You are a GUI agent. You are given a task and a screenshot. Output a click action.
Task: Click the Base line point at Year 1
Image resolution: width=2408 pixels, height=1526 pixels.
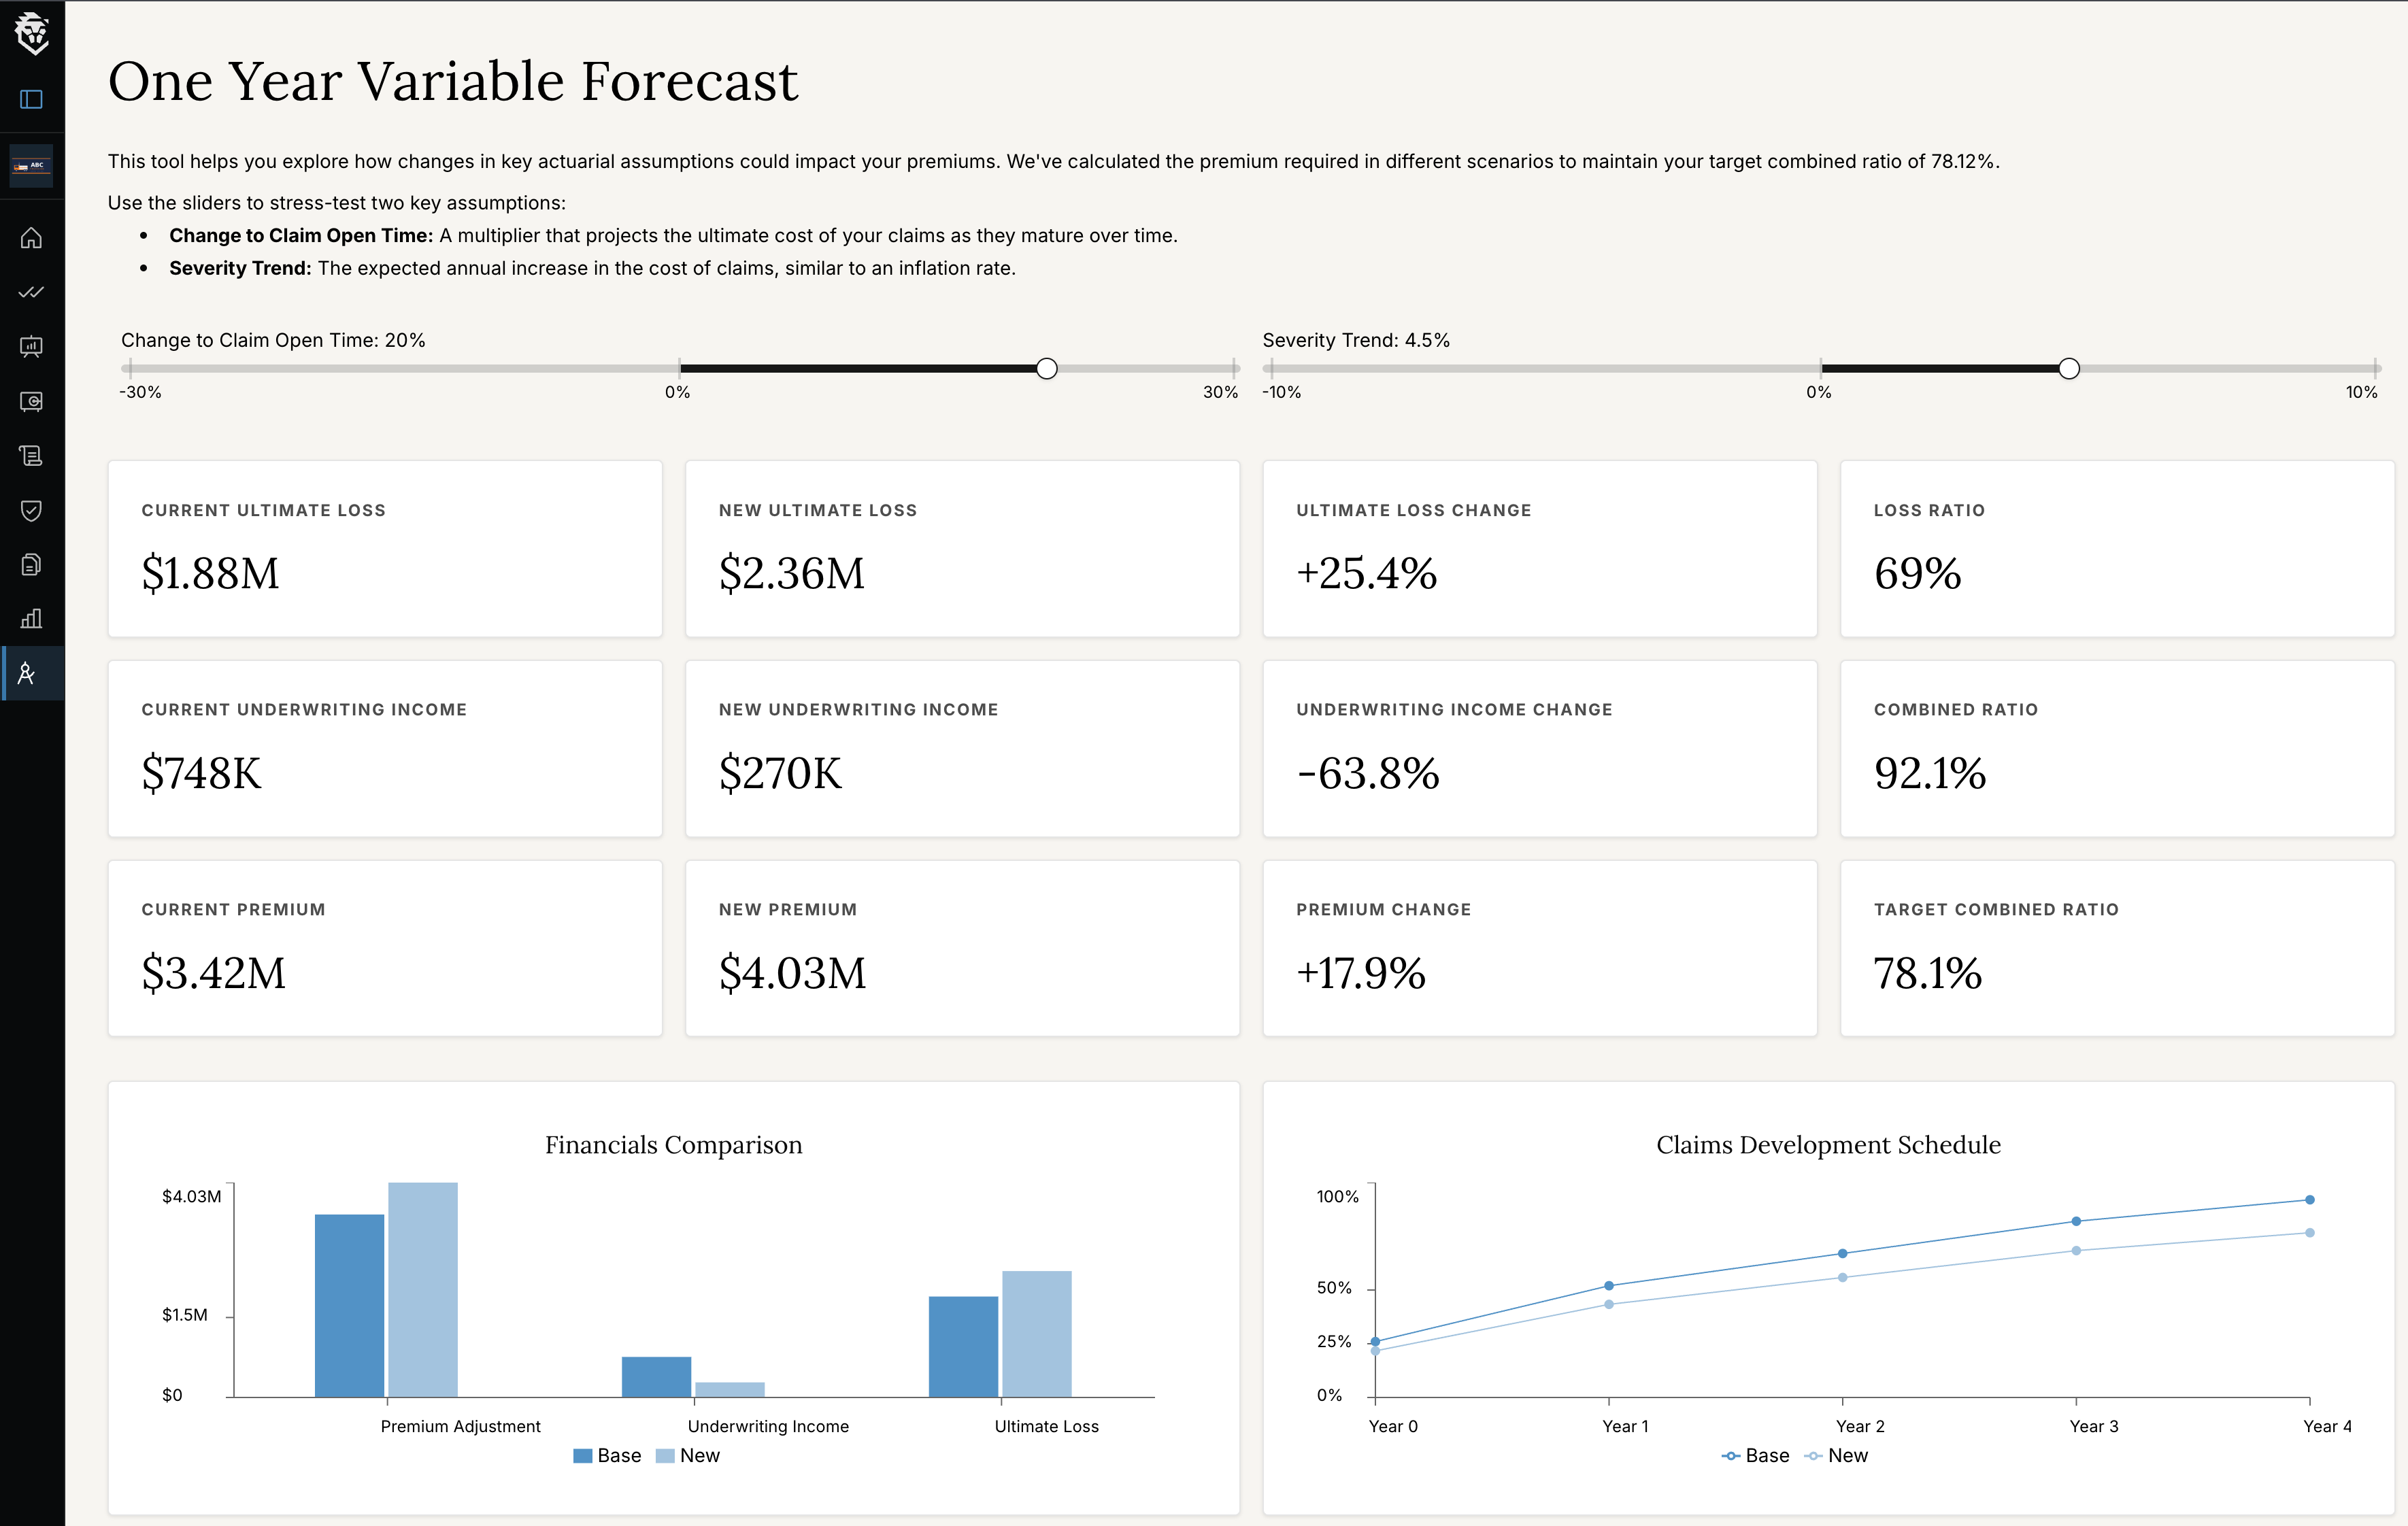(1609, 1286)
